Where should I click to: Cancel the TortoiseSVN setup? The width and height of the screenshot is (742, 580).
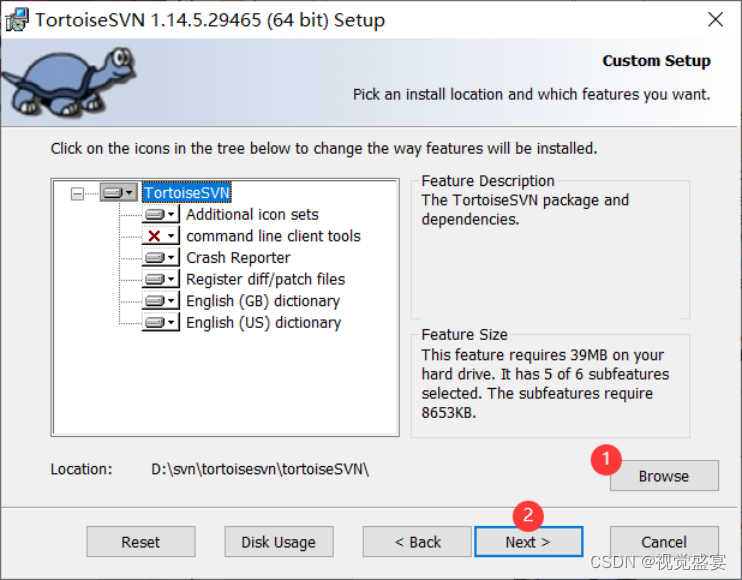[x=664, y=542]
